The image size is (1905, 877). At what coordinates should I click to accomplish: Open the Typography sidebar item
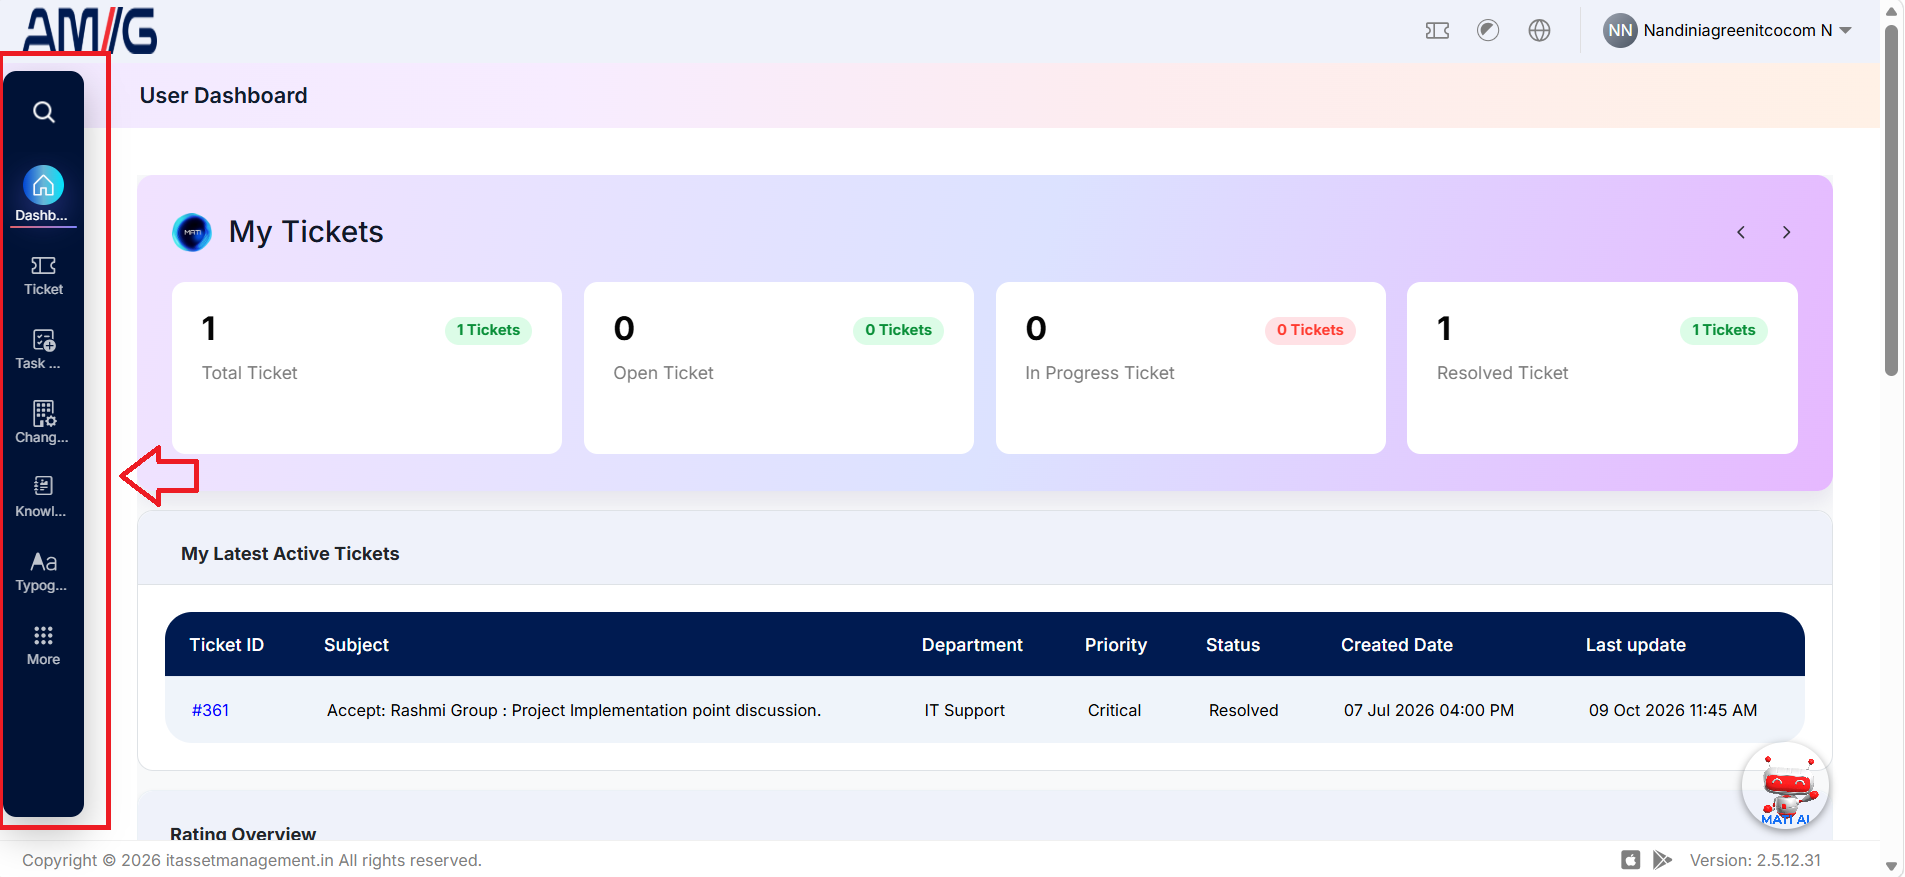pos(43,571)
